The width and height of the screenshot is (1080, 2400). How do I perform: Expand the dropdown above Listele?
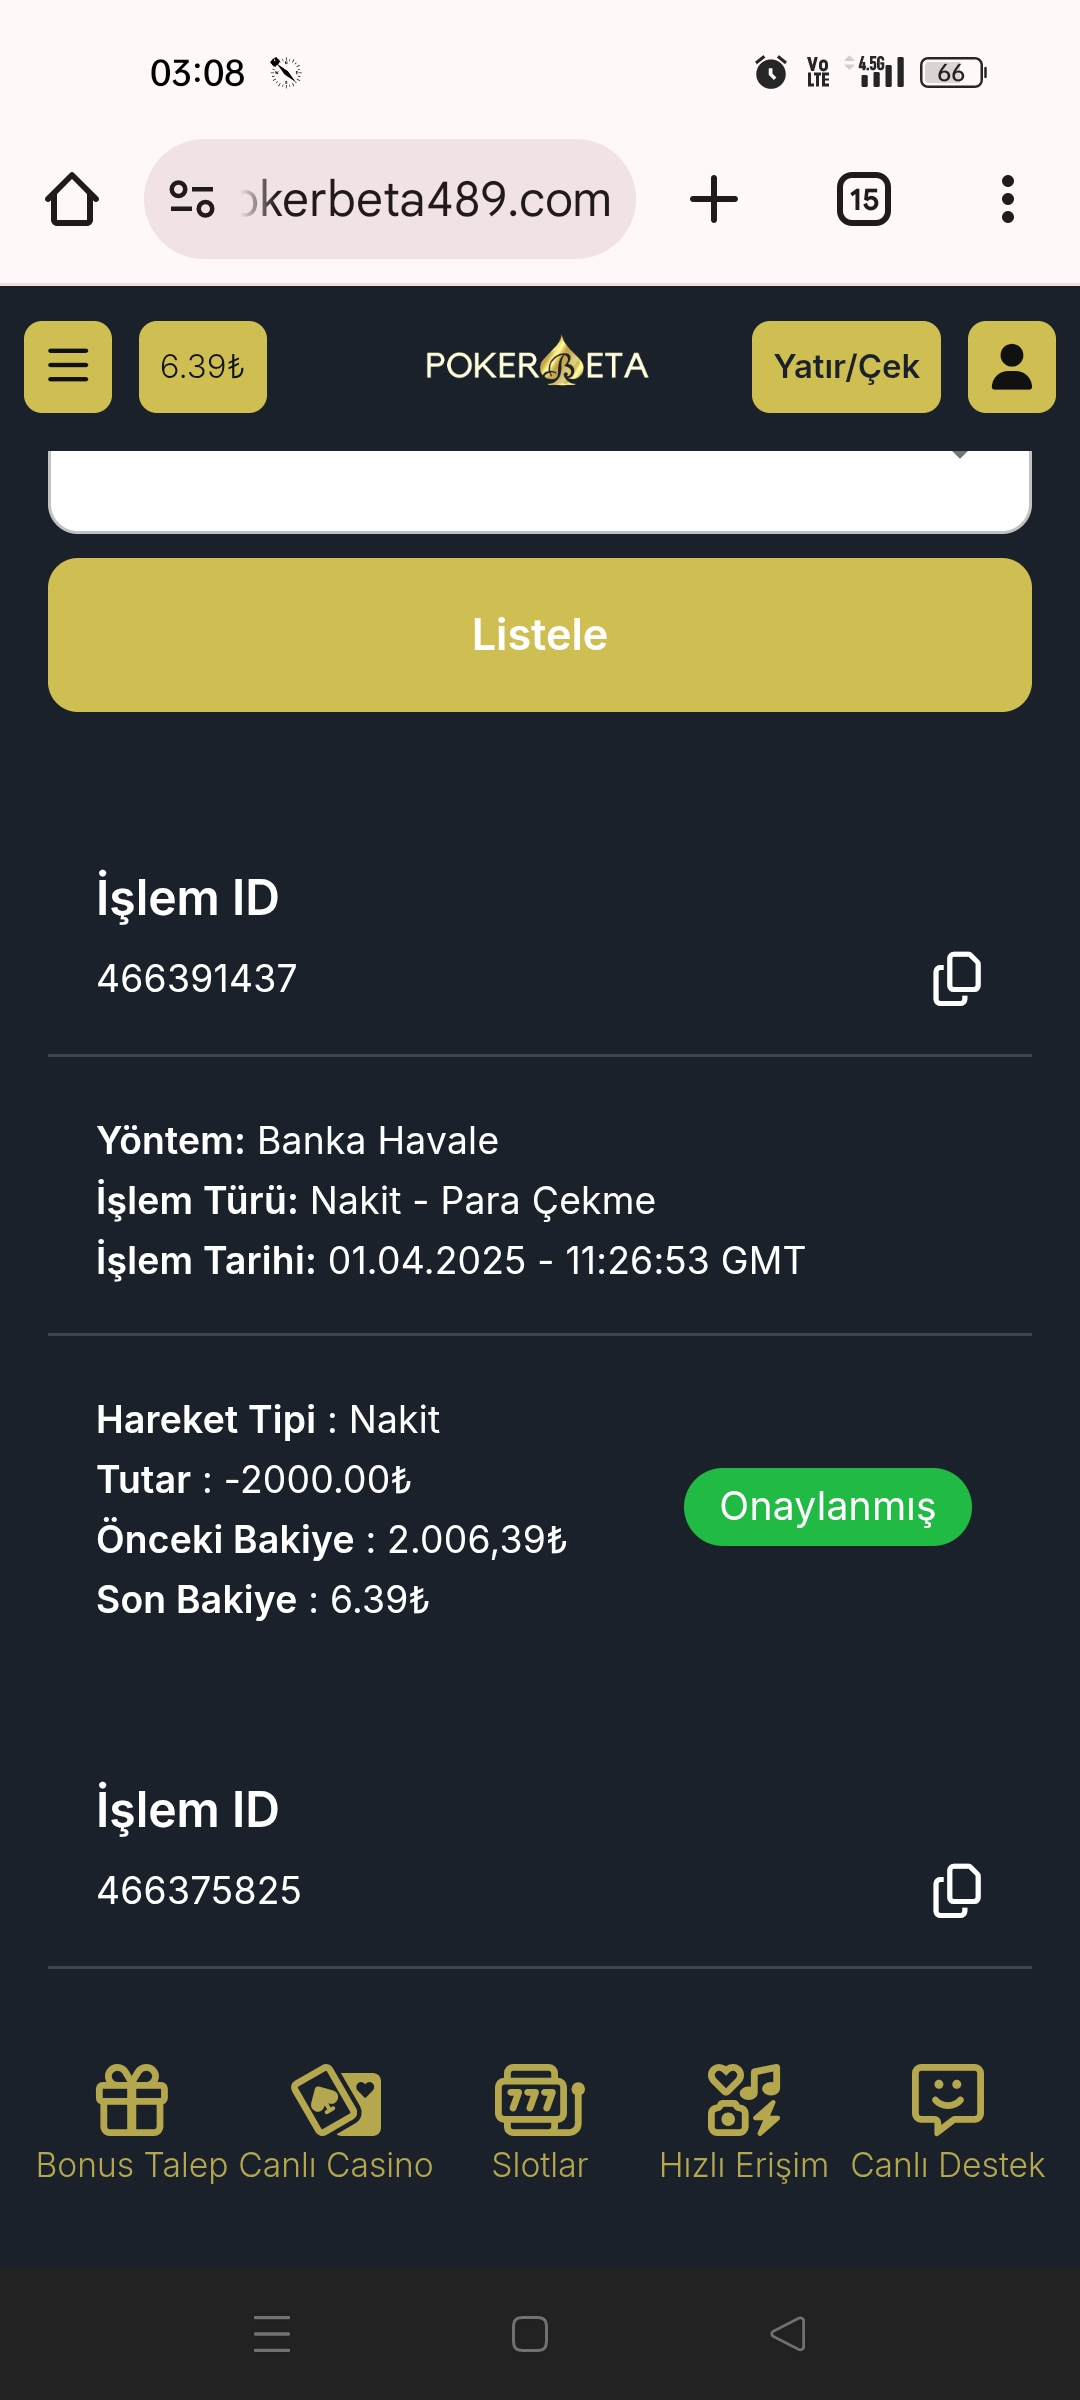(x=540, y=490)
